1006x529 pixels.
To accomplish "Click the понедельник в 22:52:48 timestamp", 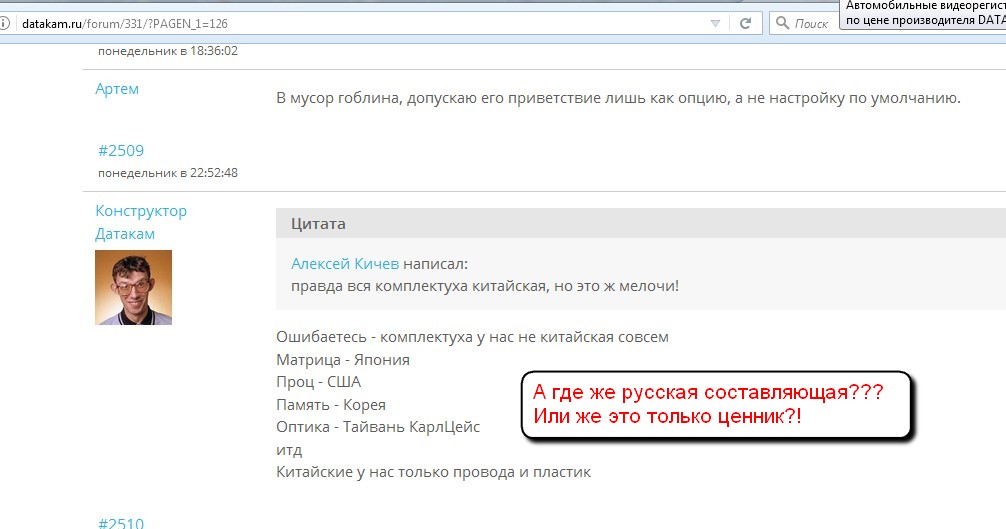I will (168, 173).
